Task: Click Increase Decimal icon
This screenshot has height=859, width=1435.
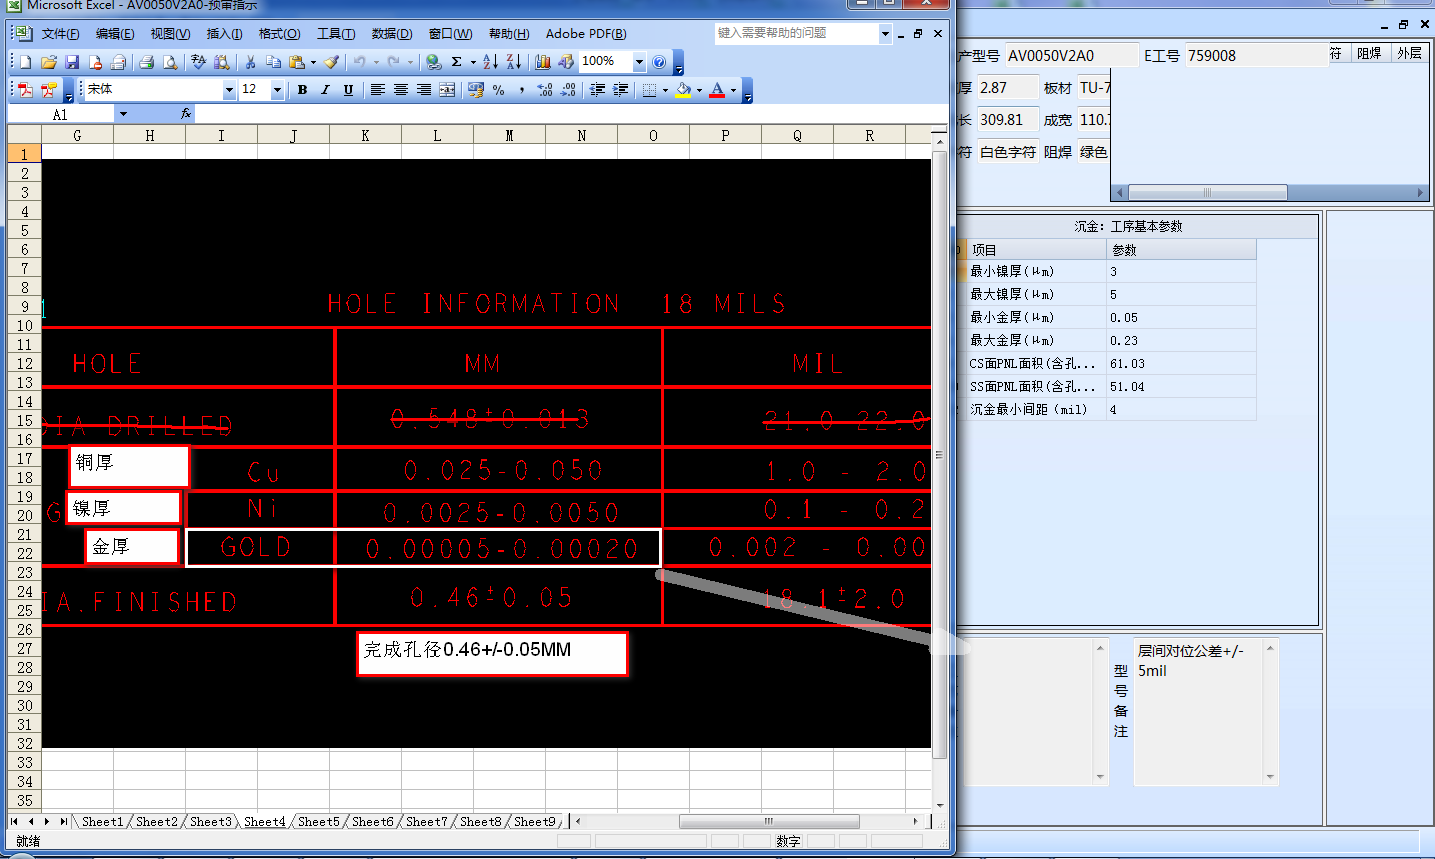Action: click(x=545, y=90)
